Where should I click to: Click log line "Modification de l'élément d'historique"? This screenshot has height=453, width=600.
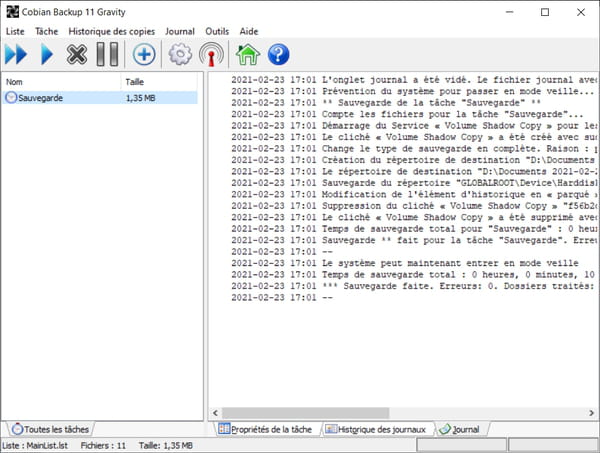(x=414, y=195)
